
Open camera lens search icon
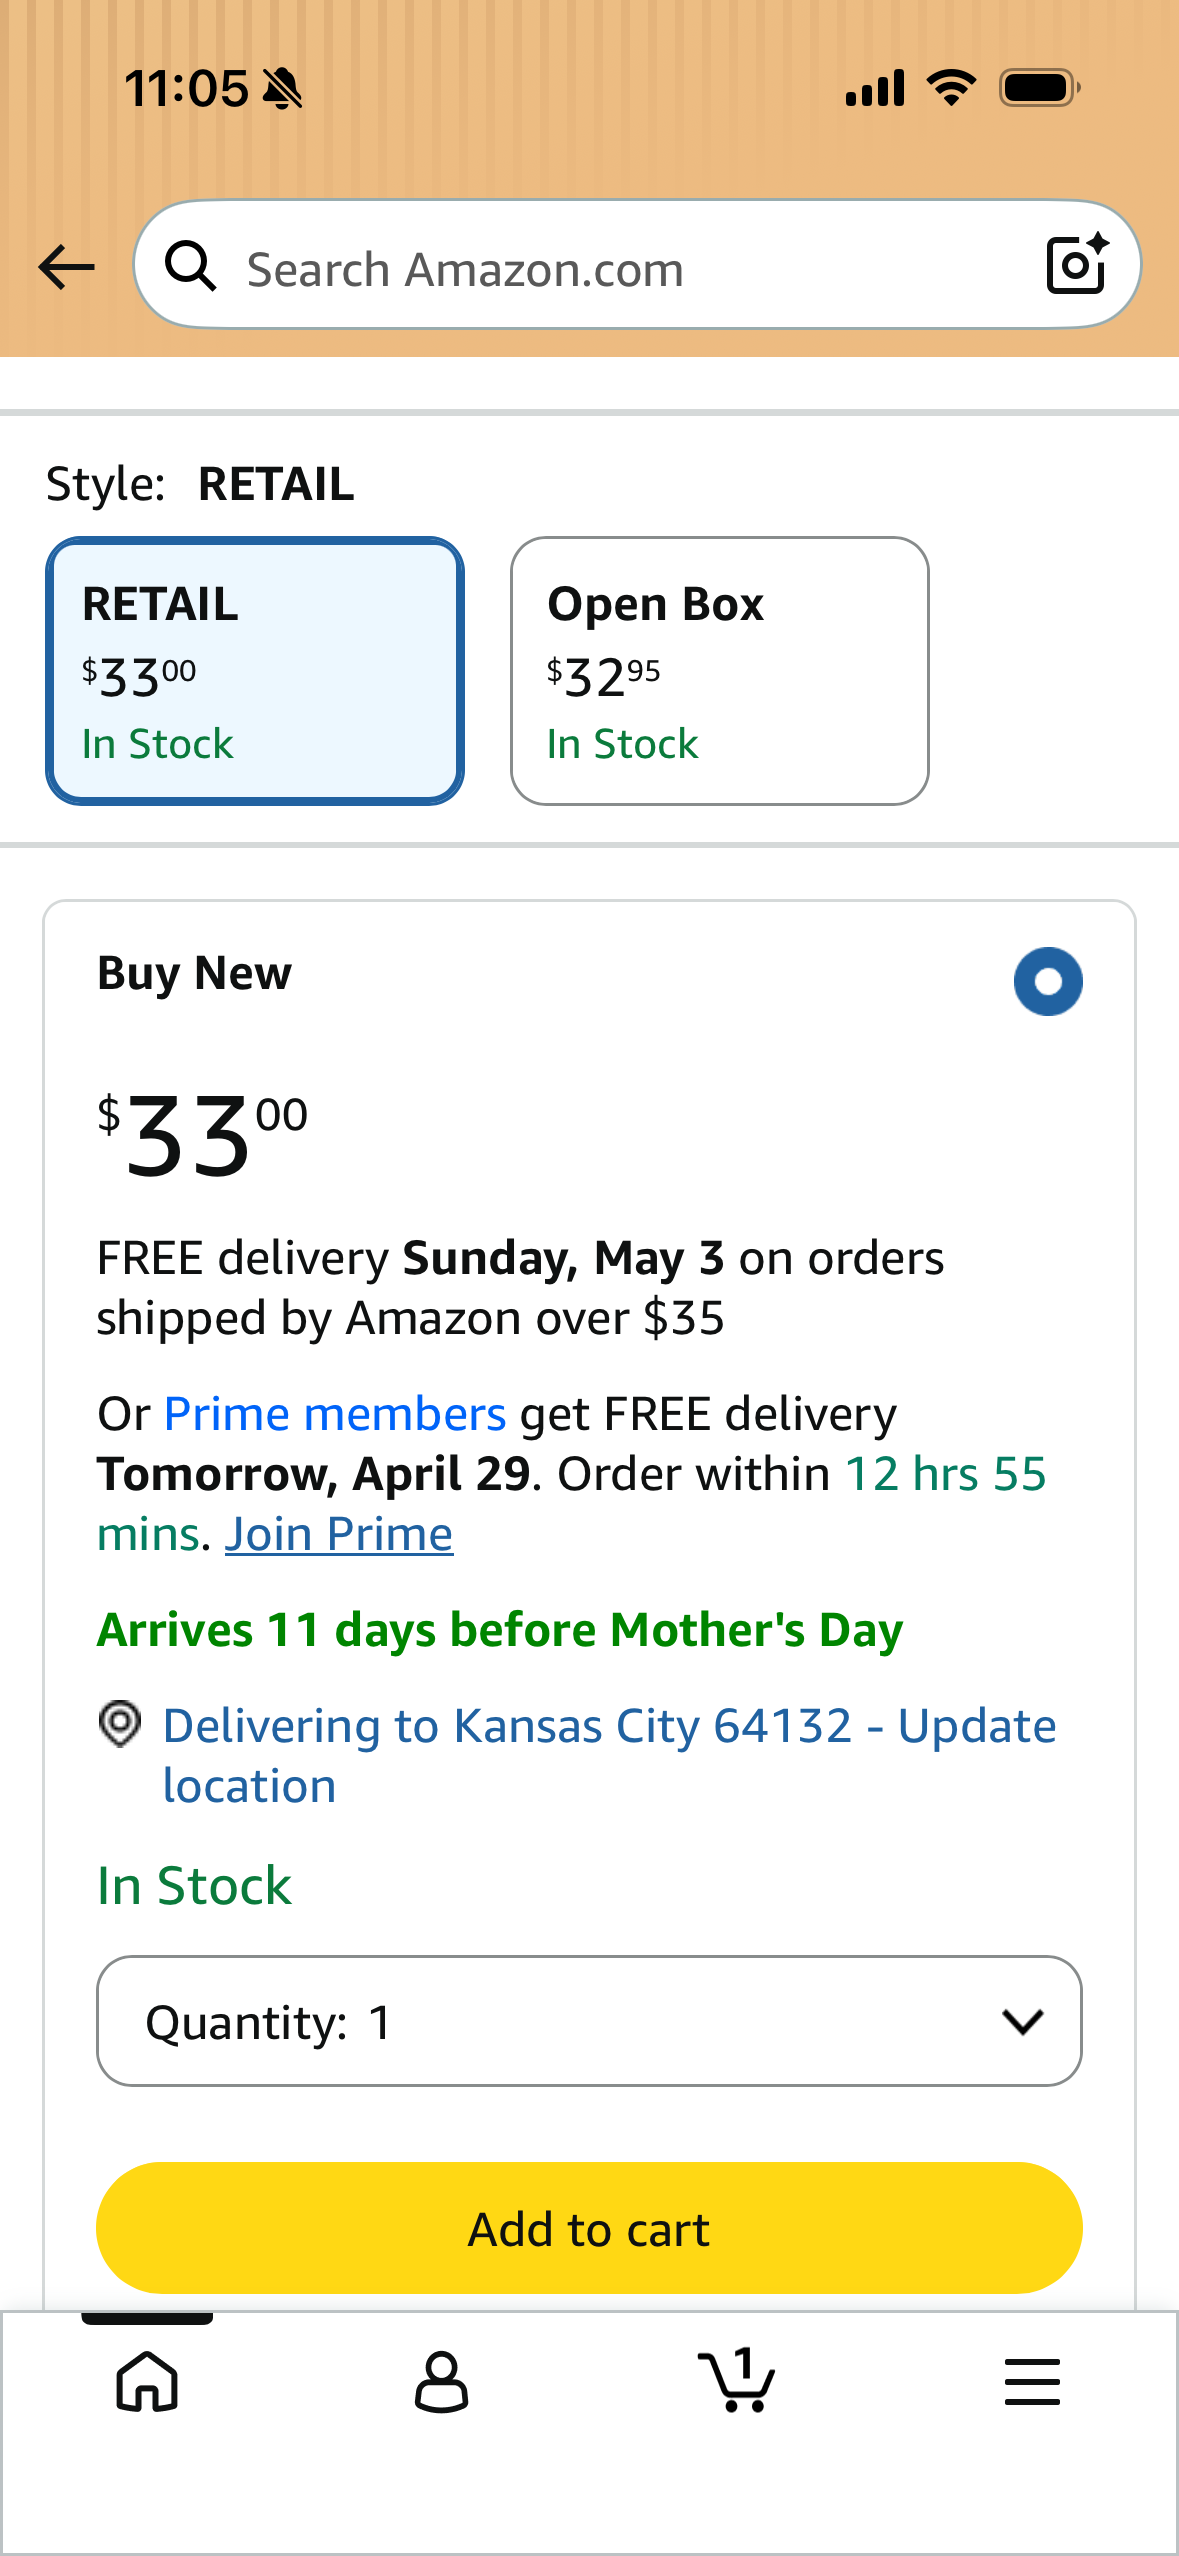(x=1077, y=264)
